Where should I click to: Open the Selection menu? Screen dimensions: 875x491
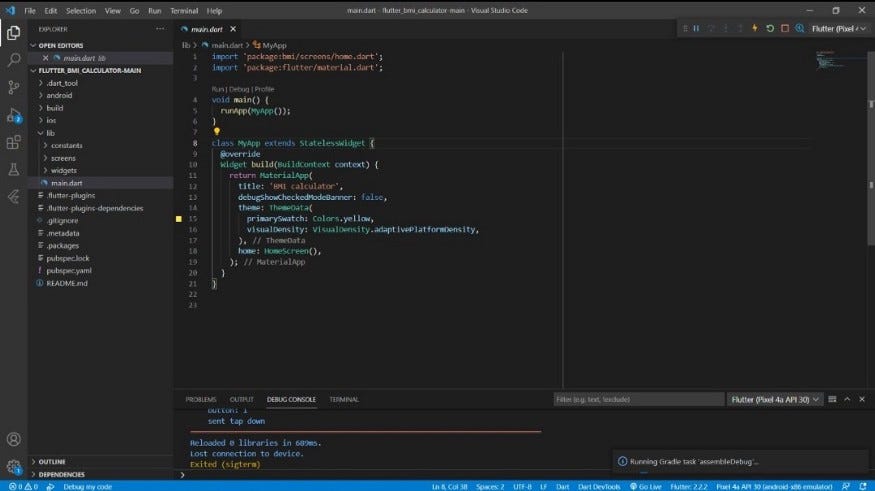[81, 11]
